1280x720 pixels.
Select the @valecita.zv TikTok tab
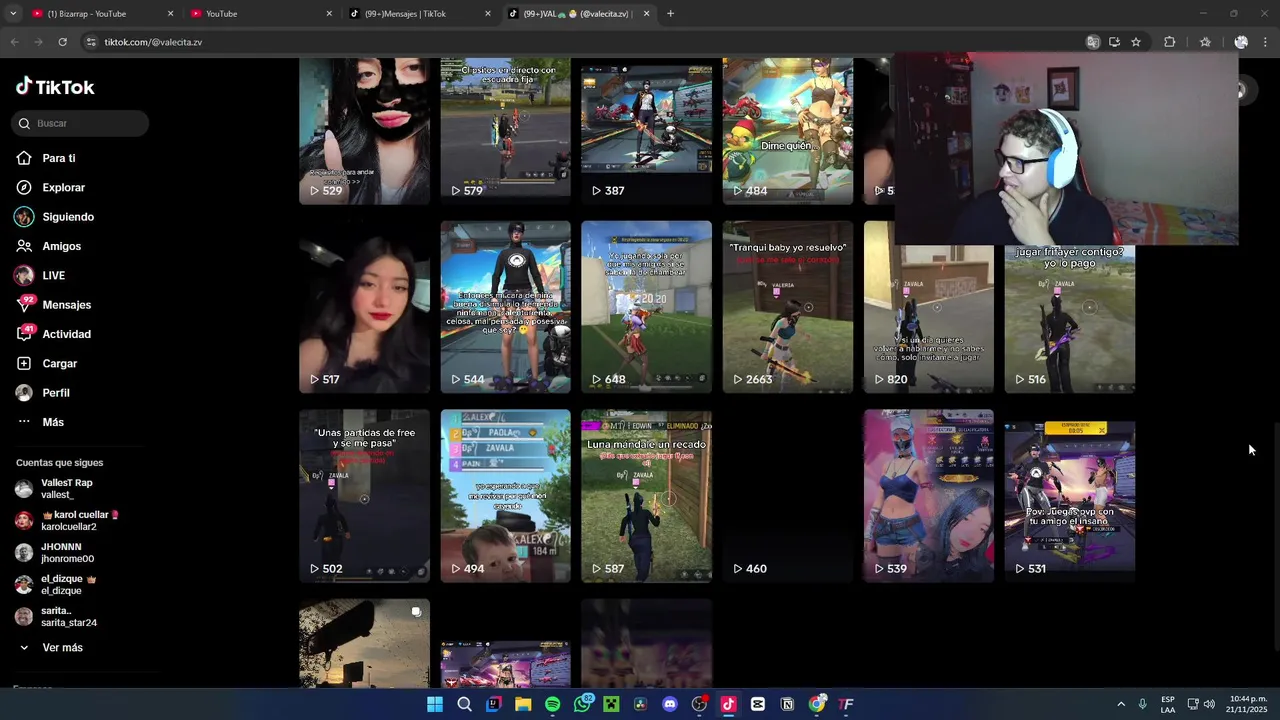click(572, 14)
